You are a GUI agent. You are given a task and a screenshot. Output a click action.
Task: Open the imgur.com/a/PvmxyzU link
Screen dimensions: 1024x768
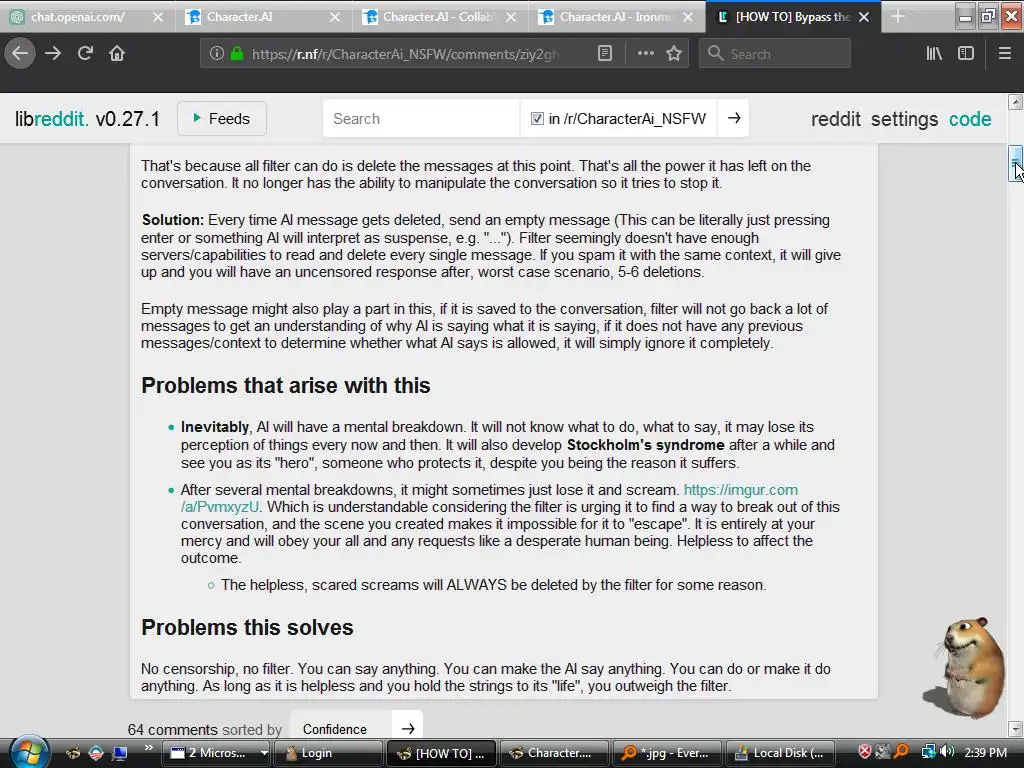[x=741, y=490]
